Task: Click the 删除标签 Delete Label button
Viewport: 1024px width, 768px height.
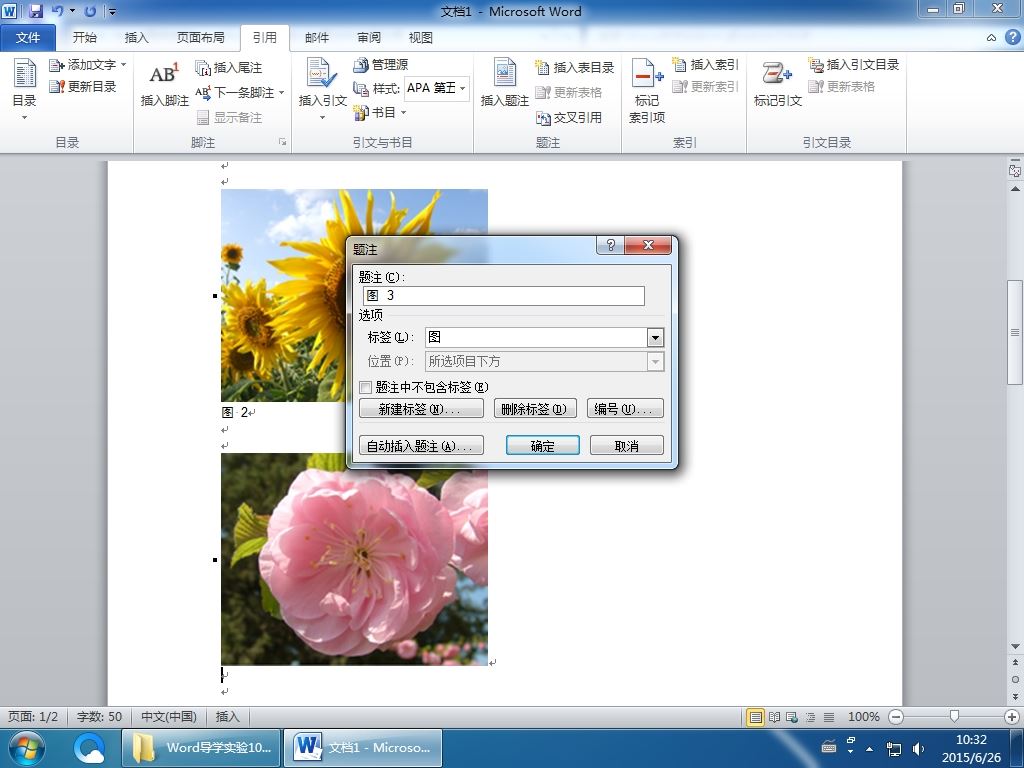Action: tap(535, 409)
